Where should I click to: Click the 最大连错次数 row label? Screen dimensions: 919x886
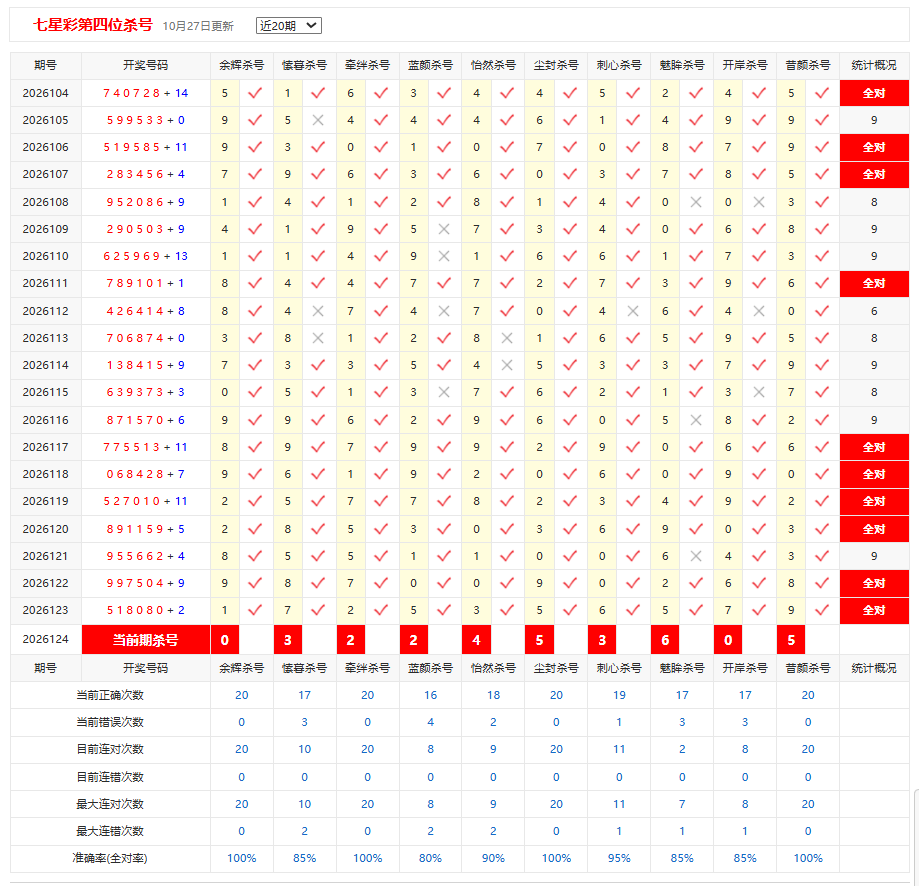(110, 831)
